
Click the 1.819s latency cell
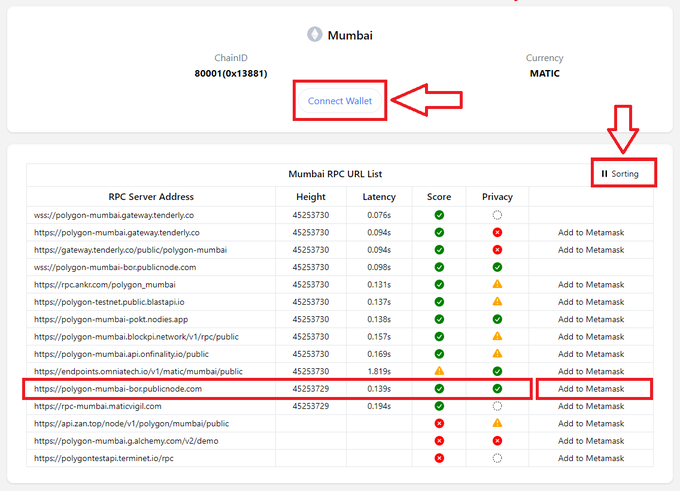(x=379, y=371)
